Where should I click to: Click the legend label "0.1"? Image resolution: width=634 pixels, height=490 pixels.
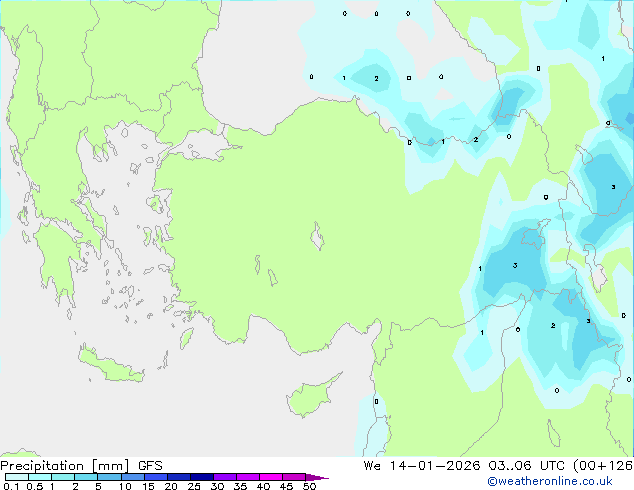(11, 486)
